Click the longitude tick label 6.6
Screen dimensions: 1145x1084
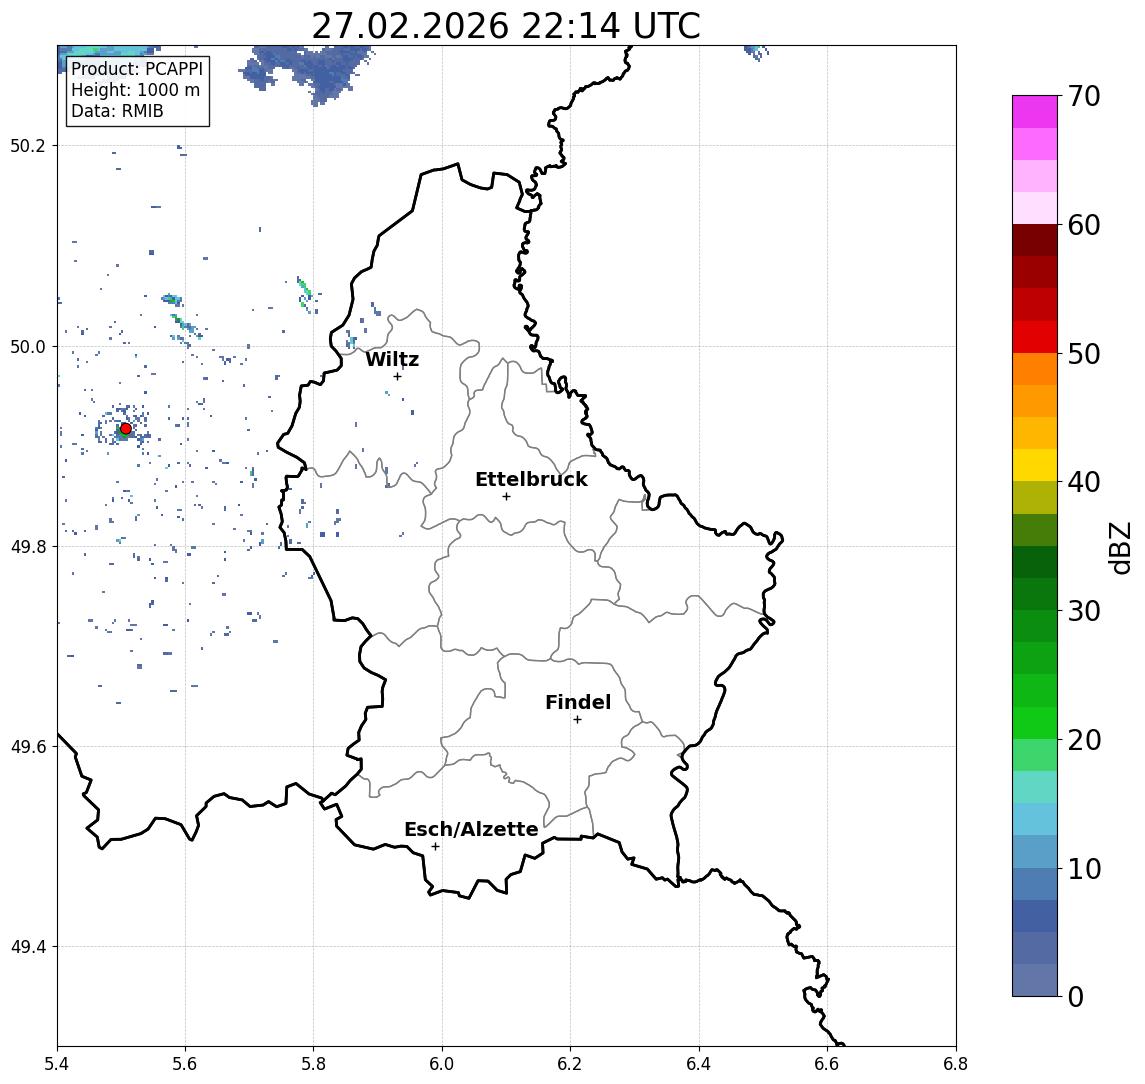[x=827, y=1064]
